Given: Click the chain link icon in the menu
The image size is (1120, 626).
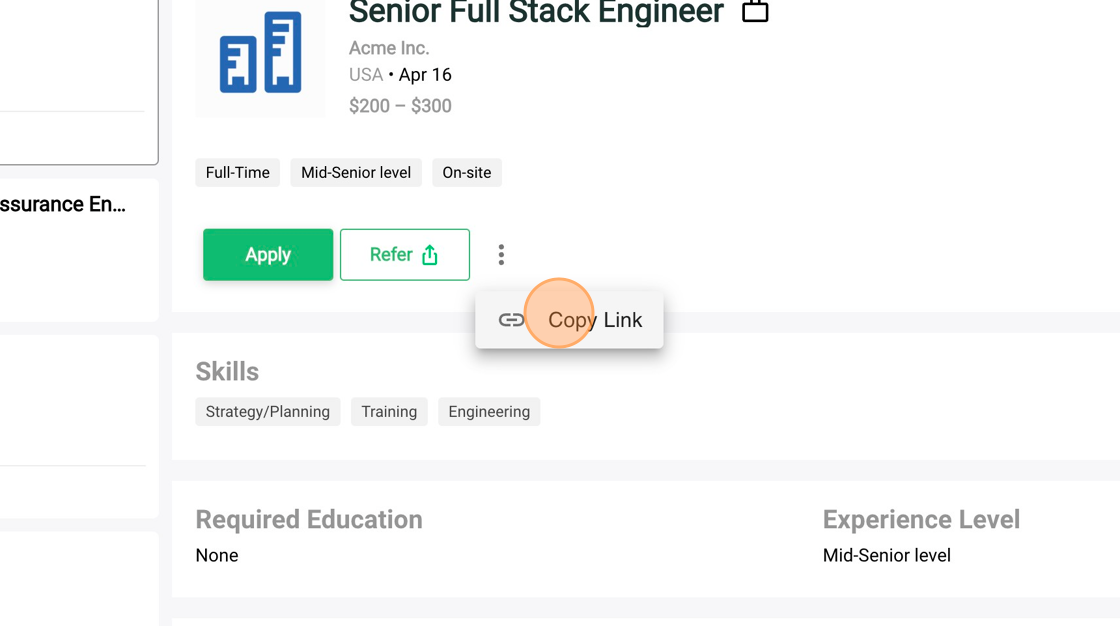Looking at the screenshot, I should point(511,319).
